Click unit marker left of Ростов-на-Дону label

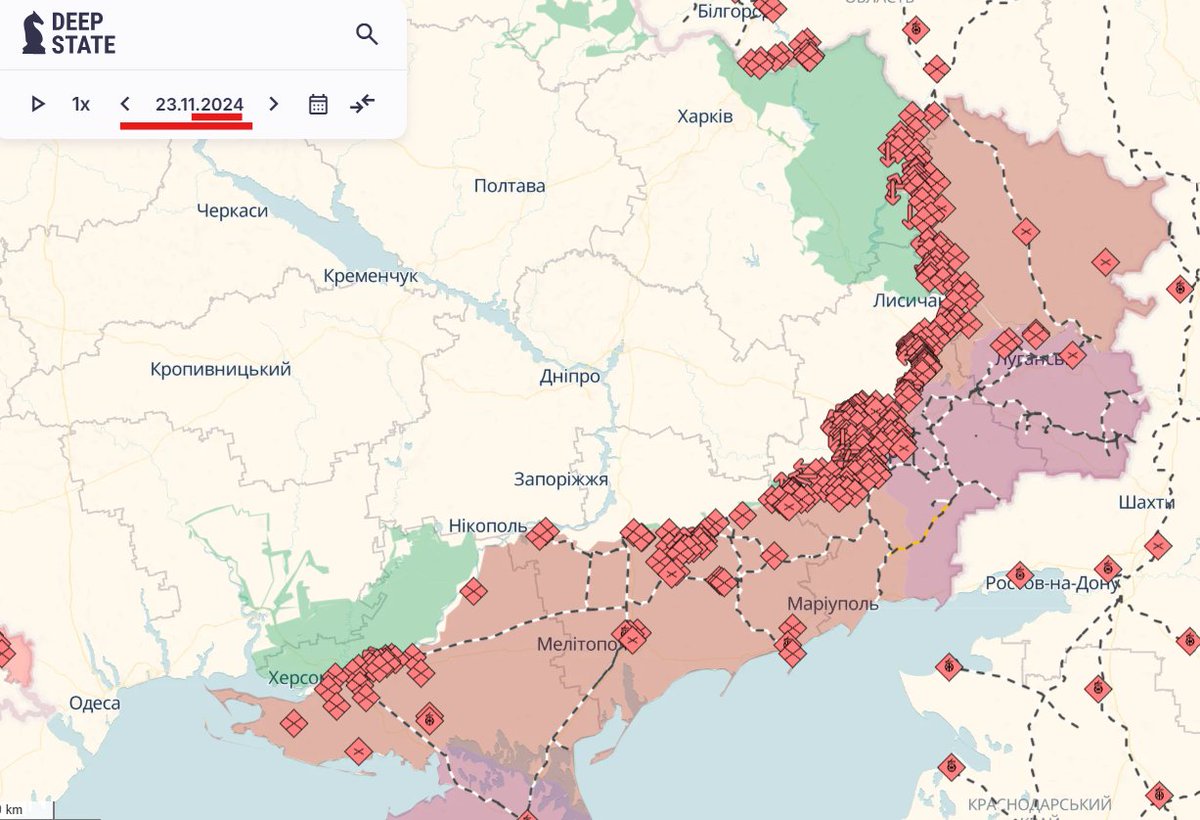[x=1019, y=575]
